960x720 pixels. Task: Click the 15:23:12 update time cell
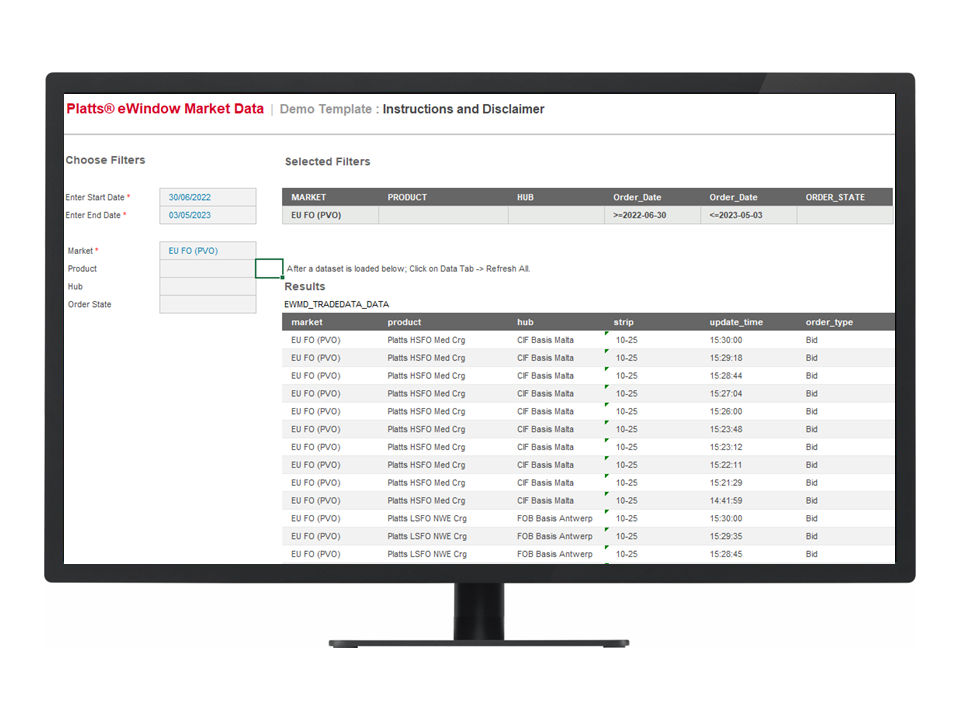point(726,447)
